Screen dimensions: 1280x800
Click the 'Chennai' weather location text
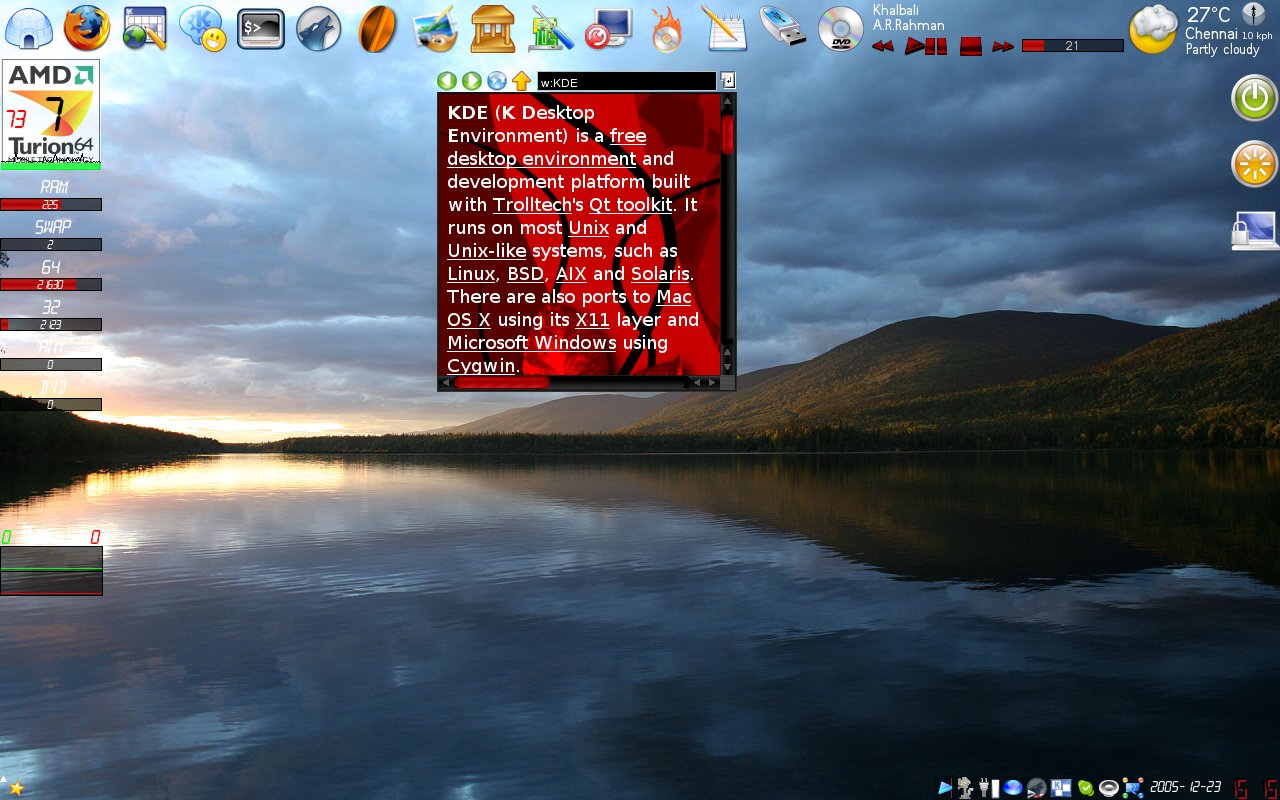[1211, 33]
